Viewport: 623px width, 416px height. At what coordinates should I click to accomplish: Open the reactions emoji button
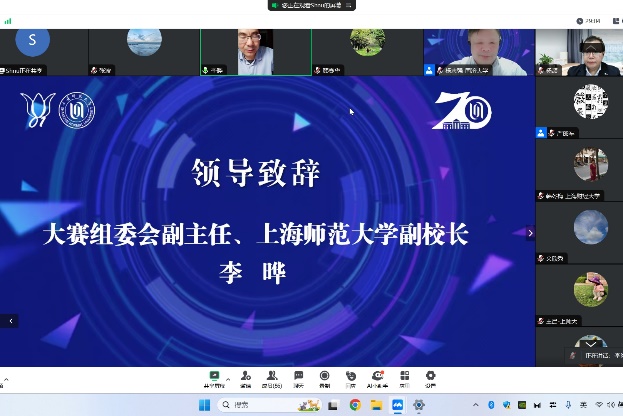tap(351, 379)
